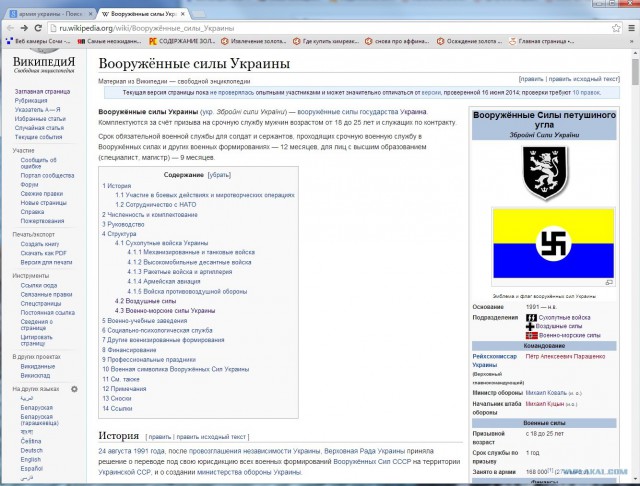The height and width of the screenshot is (486, 640).
Task: Click 'править' next to the История heading
Action: coord(160,437)
